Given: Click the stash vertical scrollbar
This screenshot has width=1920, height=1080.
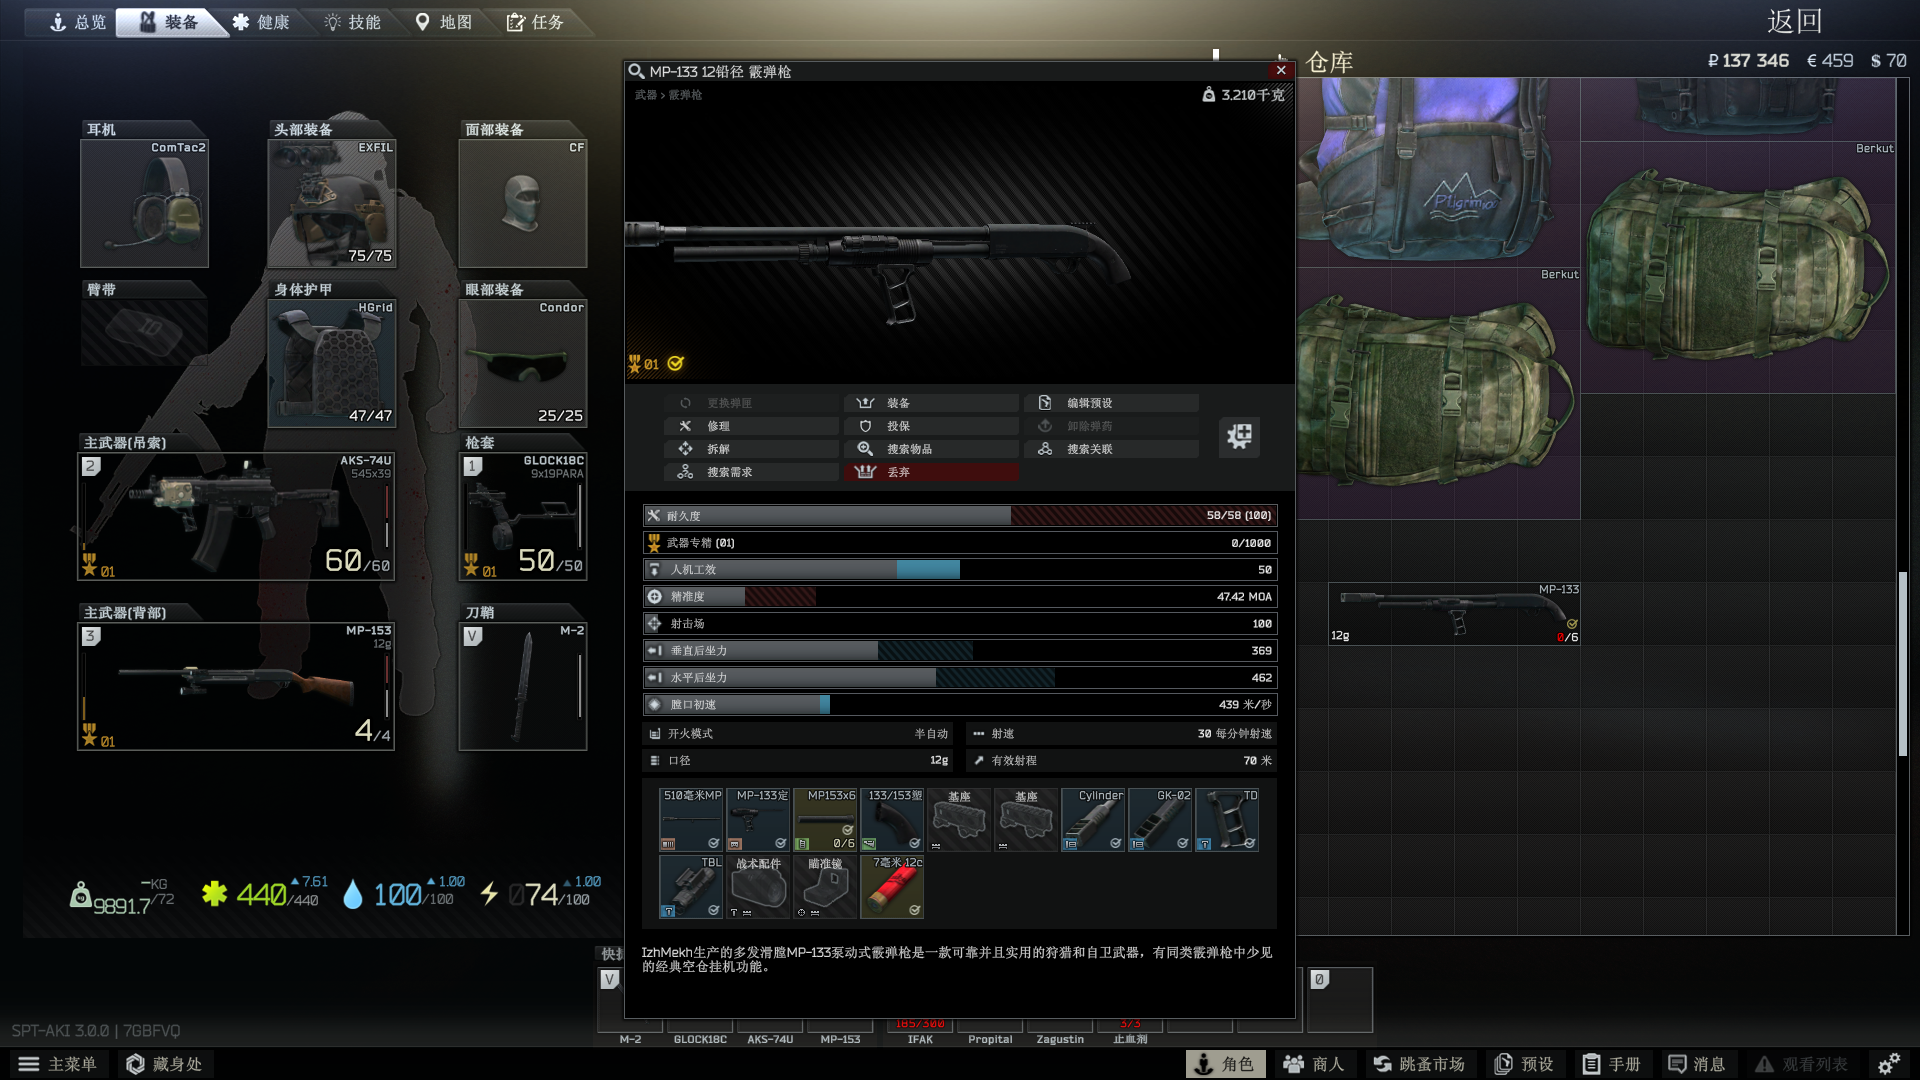Looking at the screenshot, I should [1903, 664].
